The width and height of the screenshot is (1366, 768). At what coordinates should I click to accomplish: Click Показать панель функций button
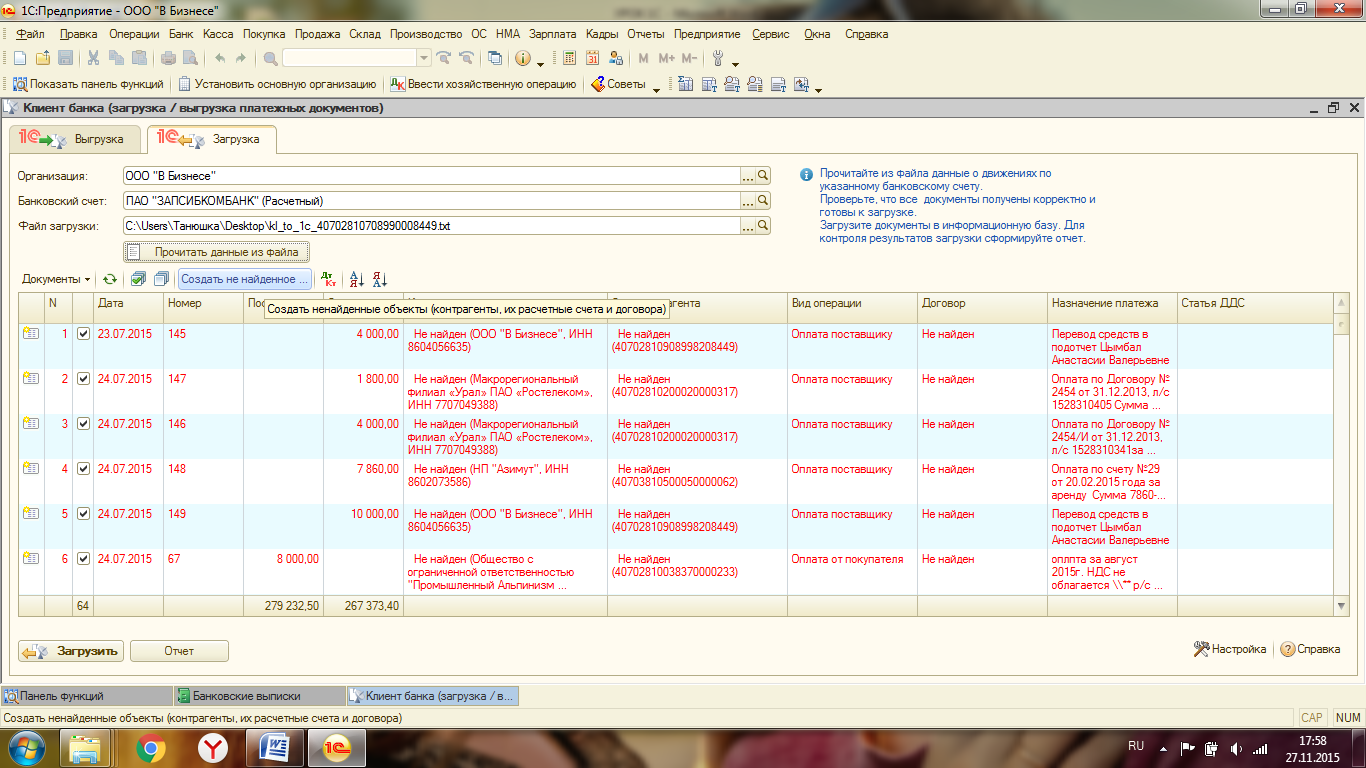point(86,84)
